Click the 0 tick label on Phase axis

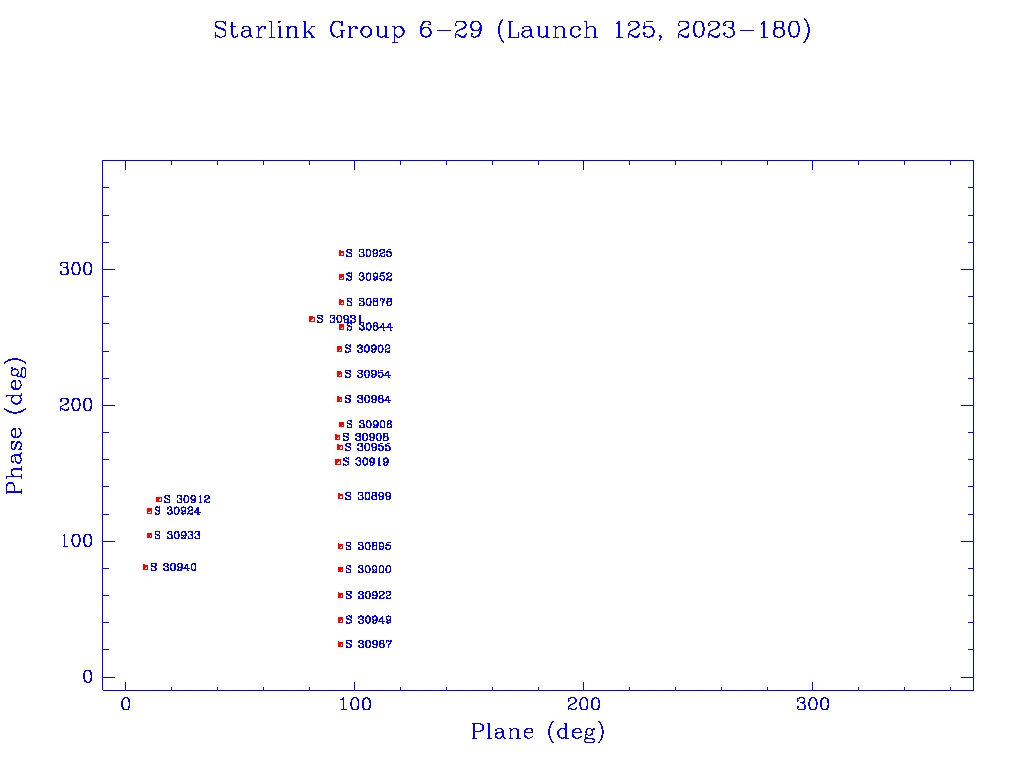pyautogui.click(x=88, y=677)
